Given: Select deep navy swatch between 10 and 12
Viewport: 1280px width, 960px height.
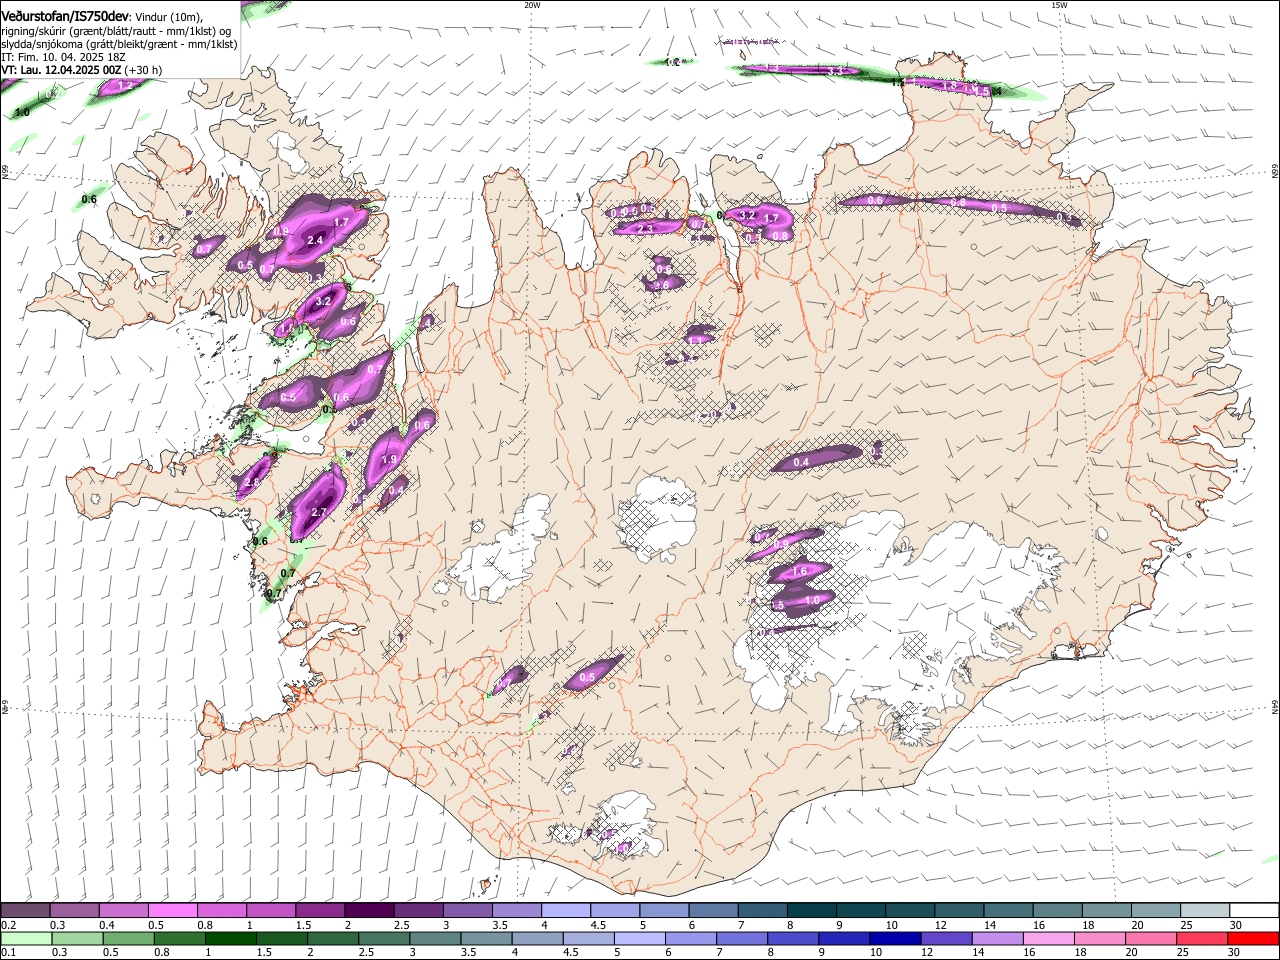Looking at the screenshot, I should pos(894,938).
